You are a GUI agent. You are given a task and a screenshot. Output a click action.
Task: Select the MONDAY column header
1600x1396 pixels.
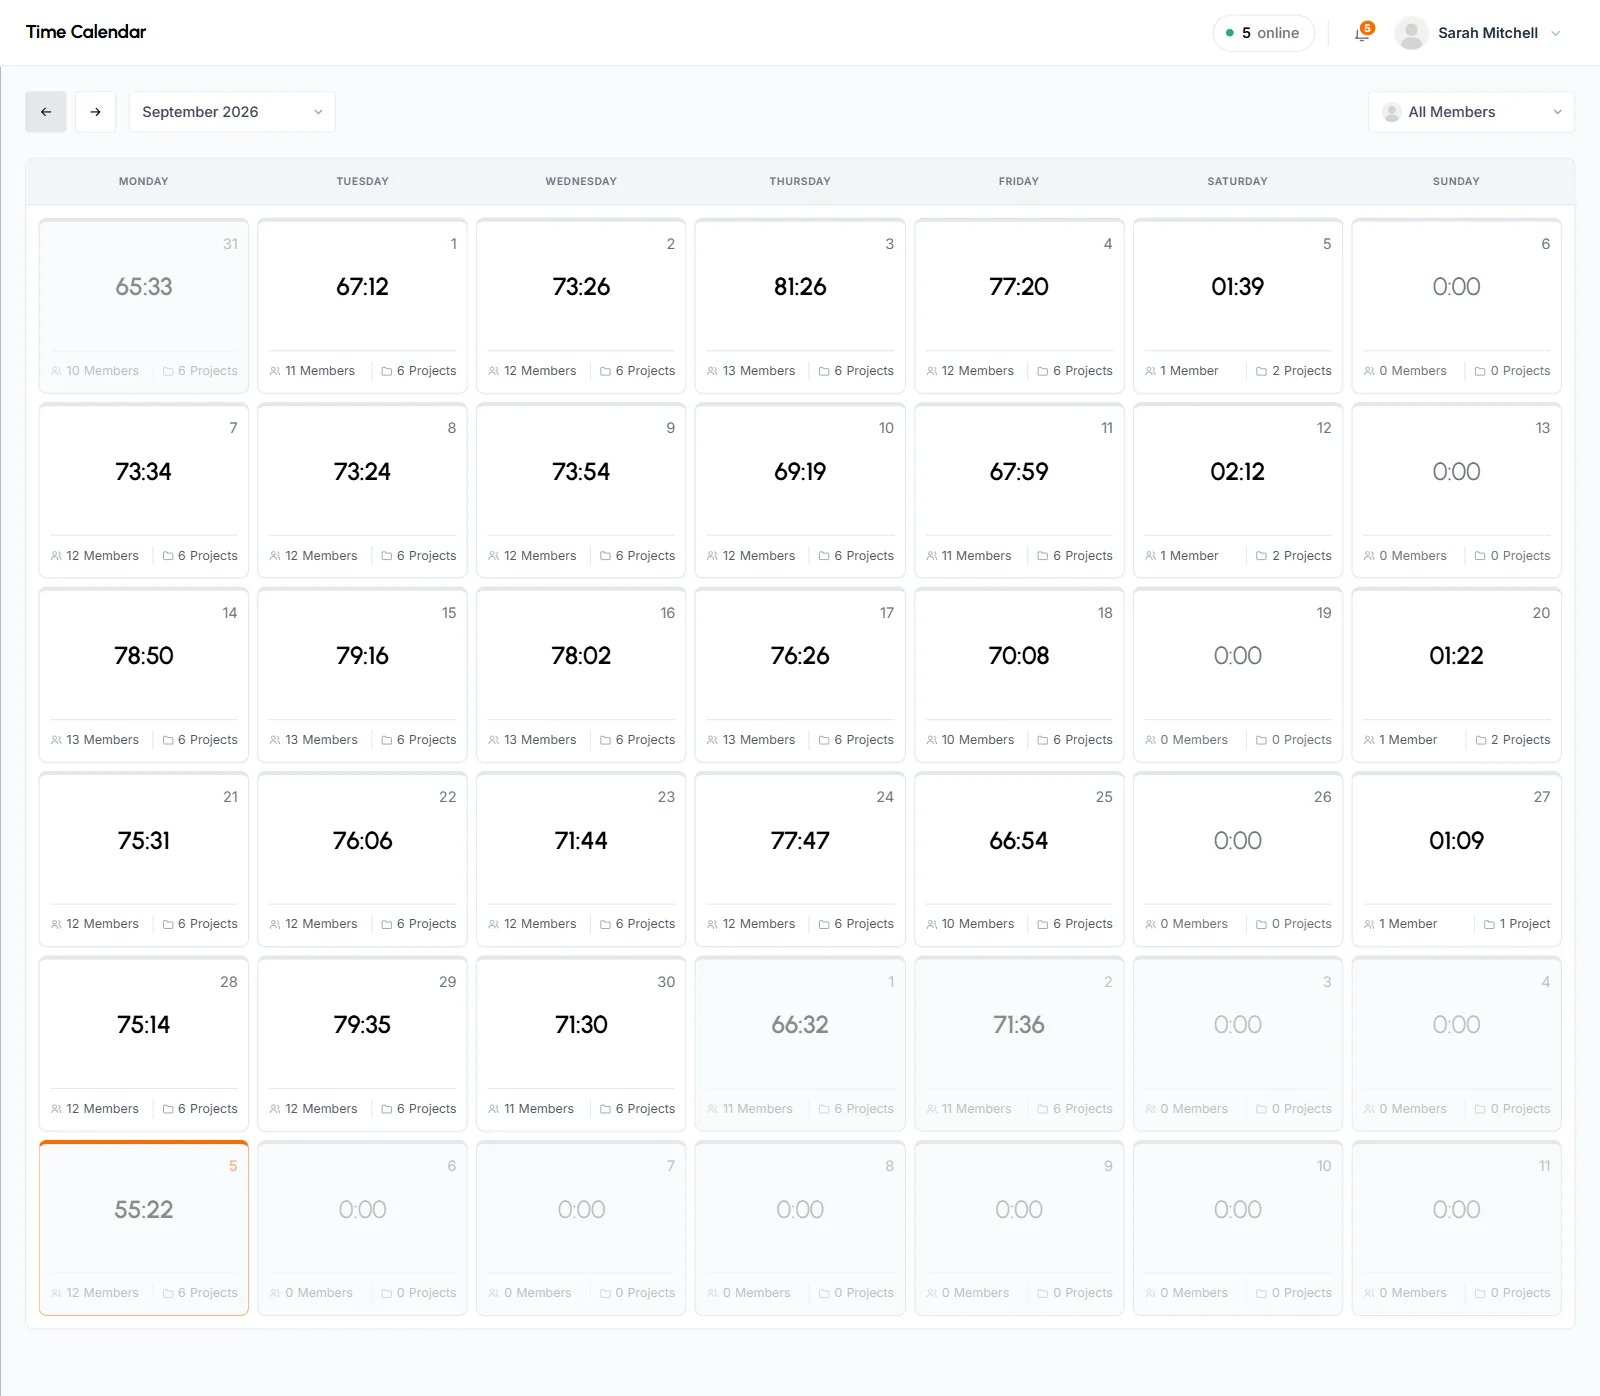pyautogui.click(x=144, y=181)
